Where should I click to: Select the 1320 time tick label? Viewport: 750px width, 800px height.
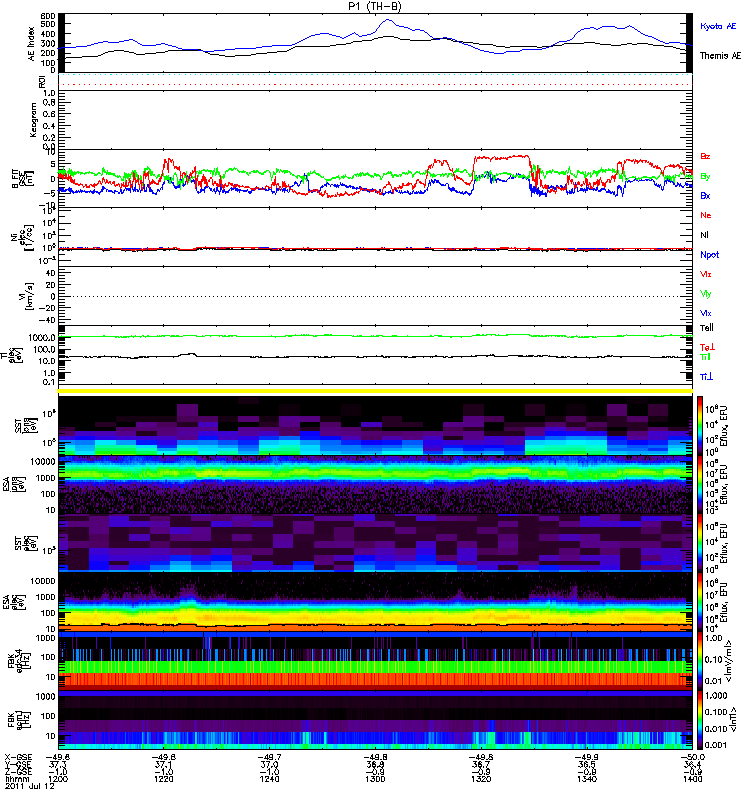pyautogui.click(x=481, y=779)
